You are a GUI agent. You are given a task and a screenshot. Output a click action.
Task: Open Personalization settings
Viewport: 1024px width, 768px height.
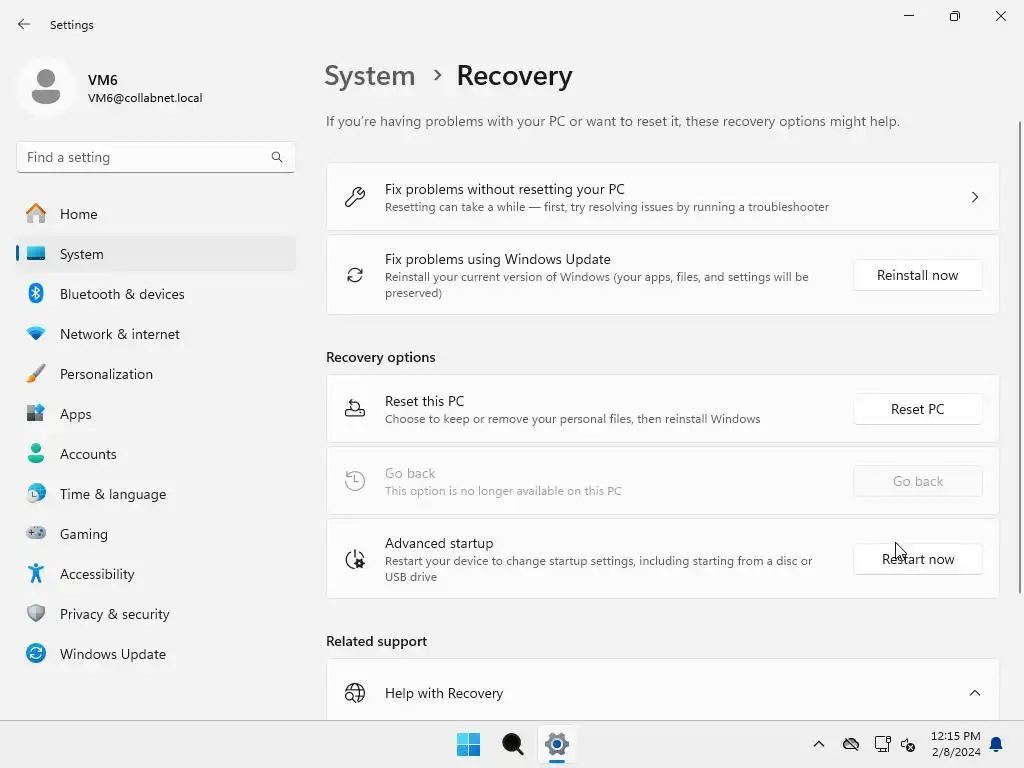pos(156,374)
